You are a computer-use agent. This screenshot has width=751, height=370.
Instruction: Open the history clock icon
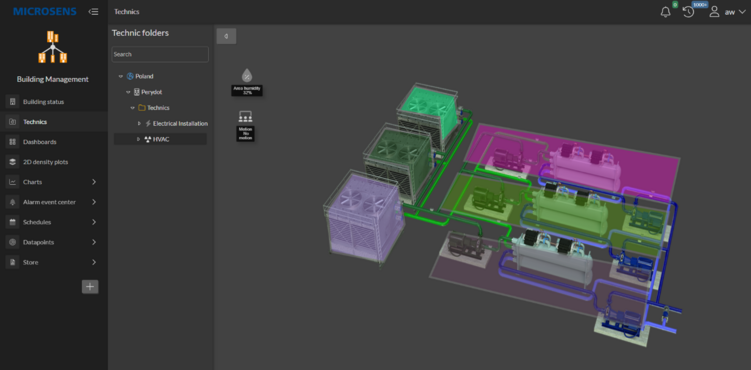tap(688, 12)
